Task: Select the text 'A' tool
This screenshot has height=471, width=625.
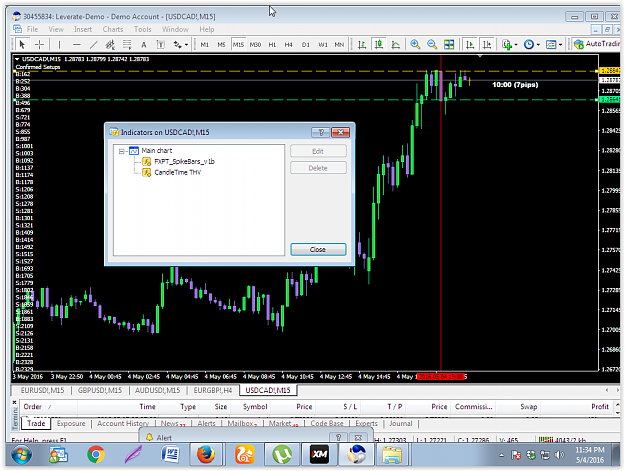Action: pyautogui.click(x=143, y=45)
